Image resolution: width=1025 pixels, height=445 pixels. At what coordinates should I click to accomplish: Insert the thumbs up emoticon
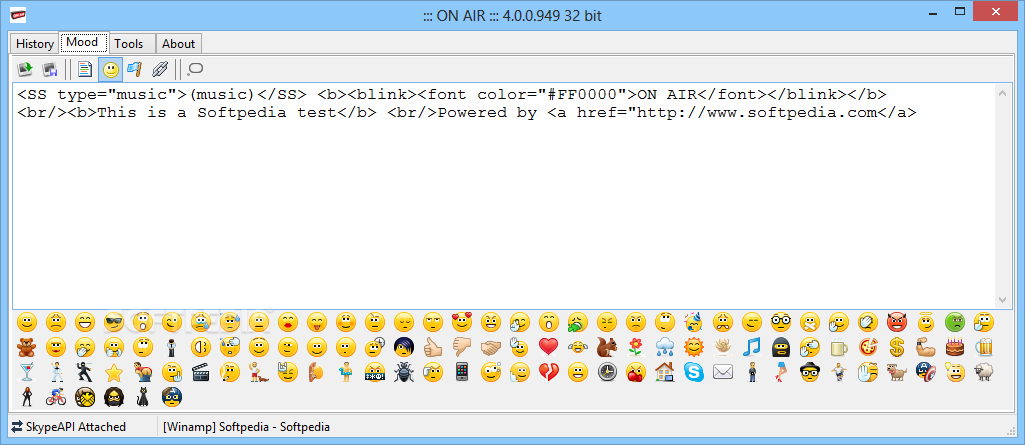pos(433,346)
